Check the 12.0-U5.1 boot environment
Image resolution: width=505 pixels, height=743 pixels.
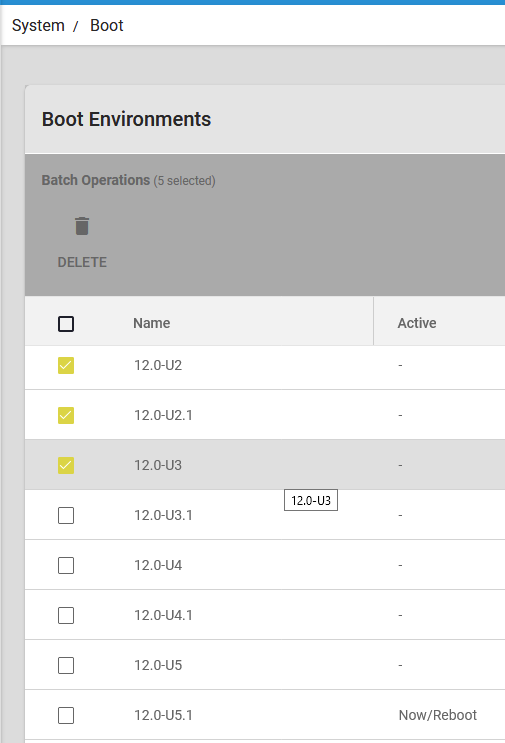point(66,716)
